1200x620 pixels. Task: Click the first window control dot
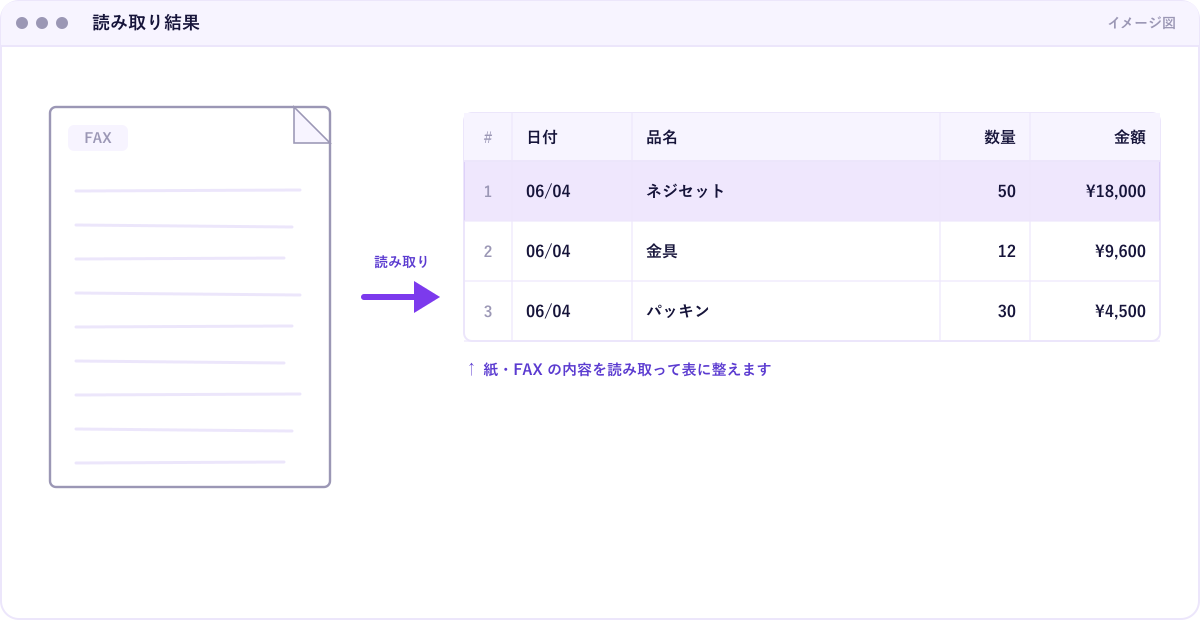coord(22,23)
